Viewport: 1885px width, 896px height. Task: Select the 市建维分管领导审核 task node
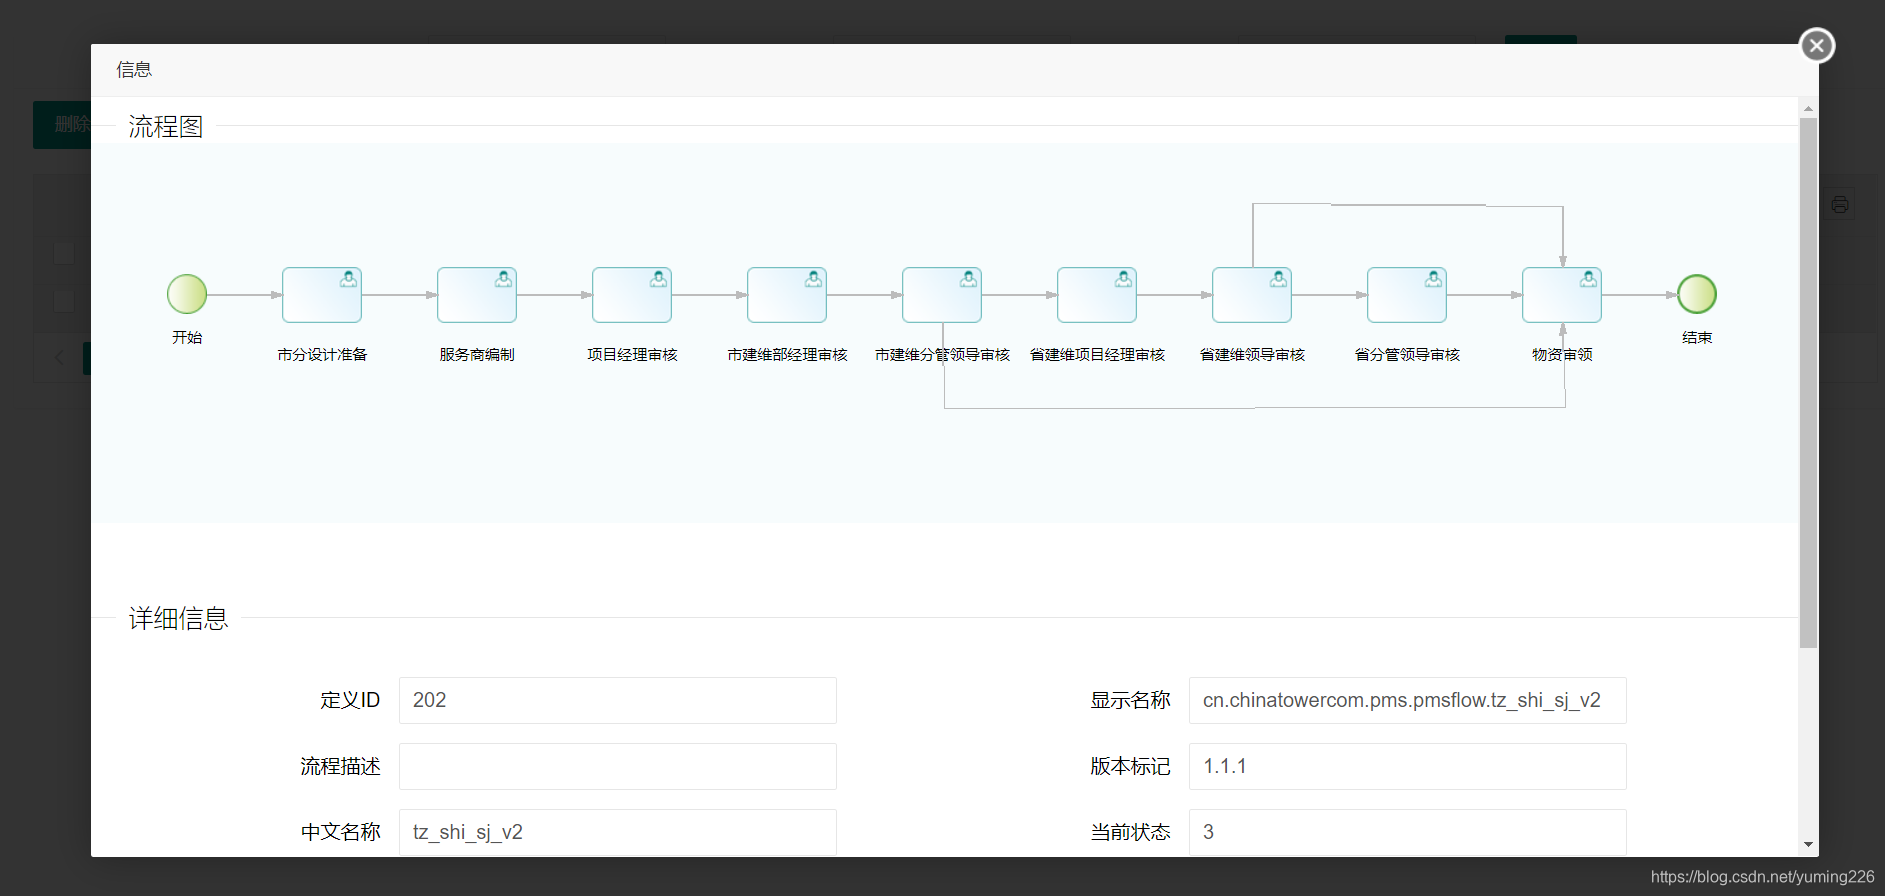click(x=942, y=295)
